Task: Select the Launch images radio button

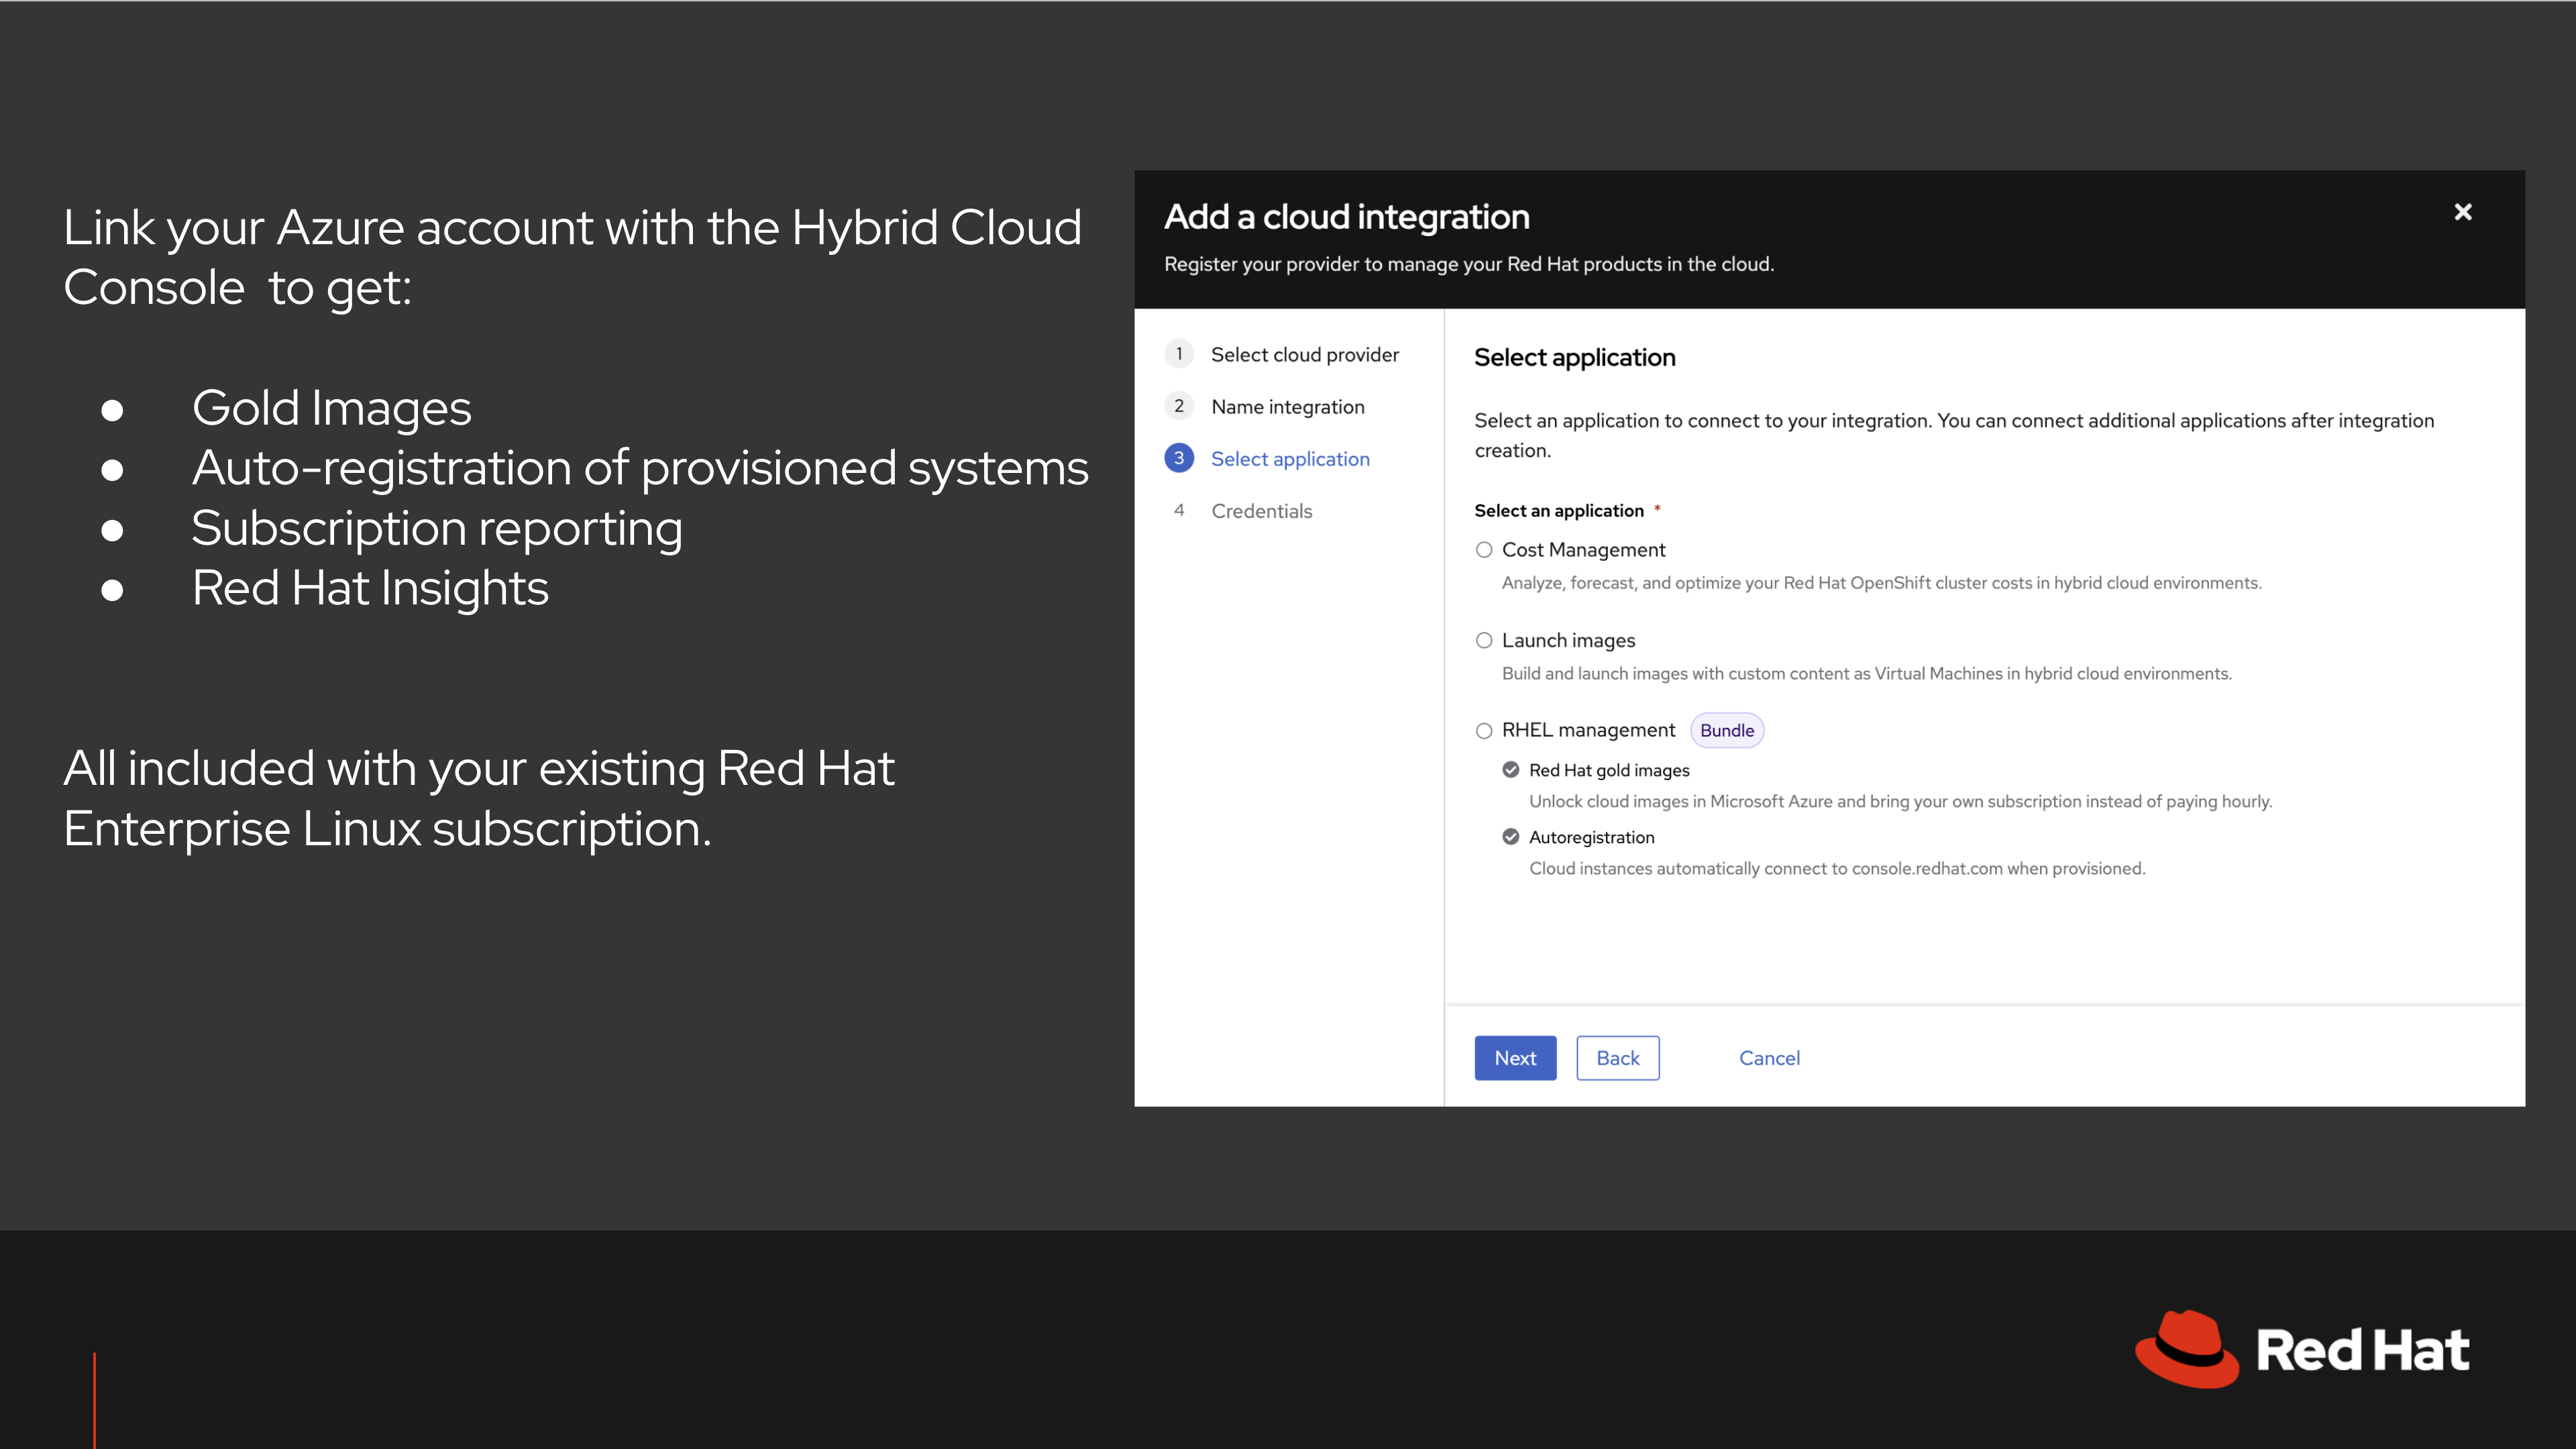Action: point(1484,640)
